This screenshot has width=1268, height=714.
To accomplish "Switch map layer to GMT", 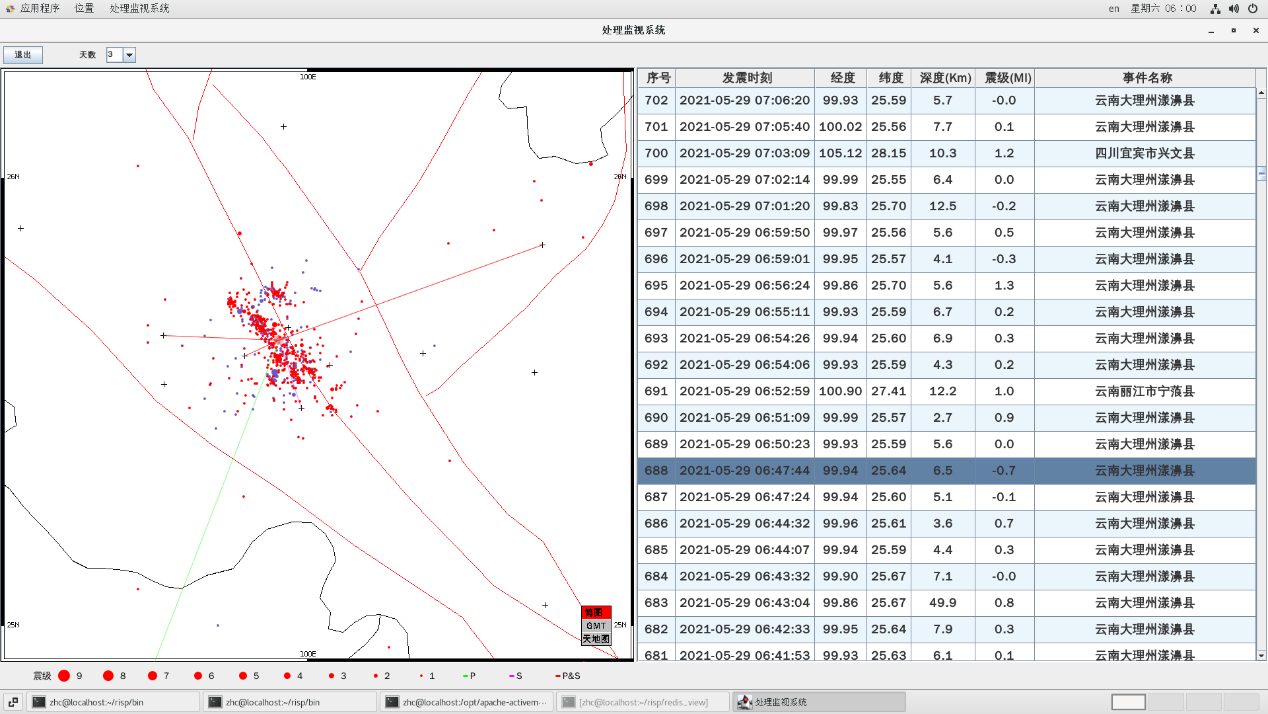I will pyautogui.click(x=596, y=625).
